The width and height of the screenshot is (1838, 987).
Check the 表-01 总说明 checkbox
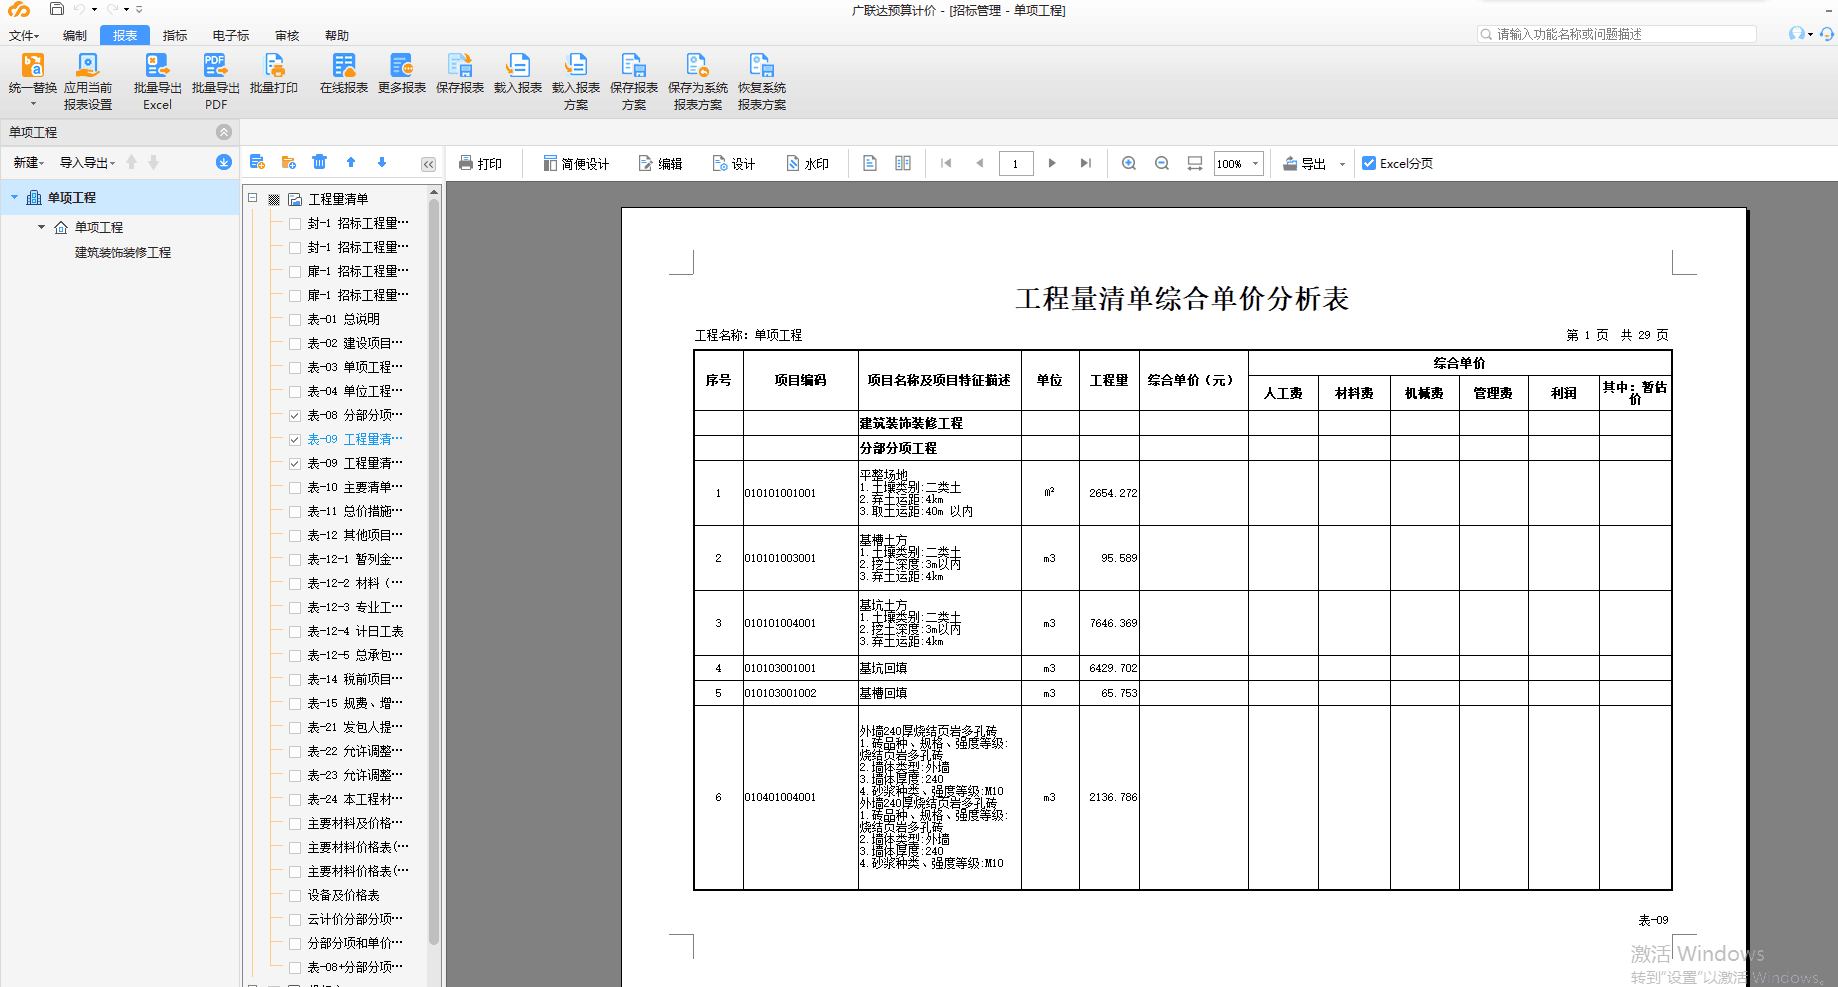point(295,319)
